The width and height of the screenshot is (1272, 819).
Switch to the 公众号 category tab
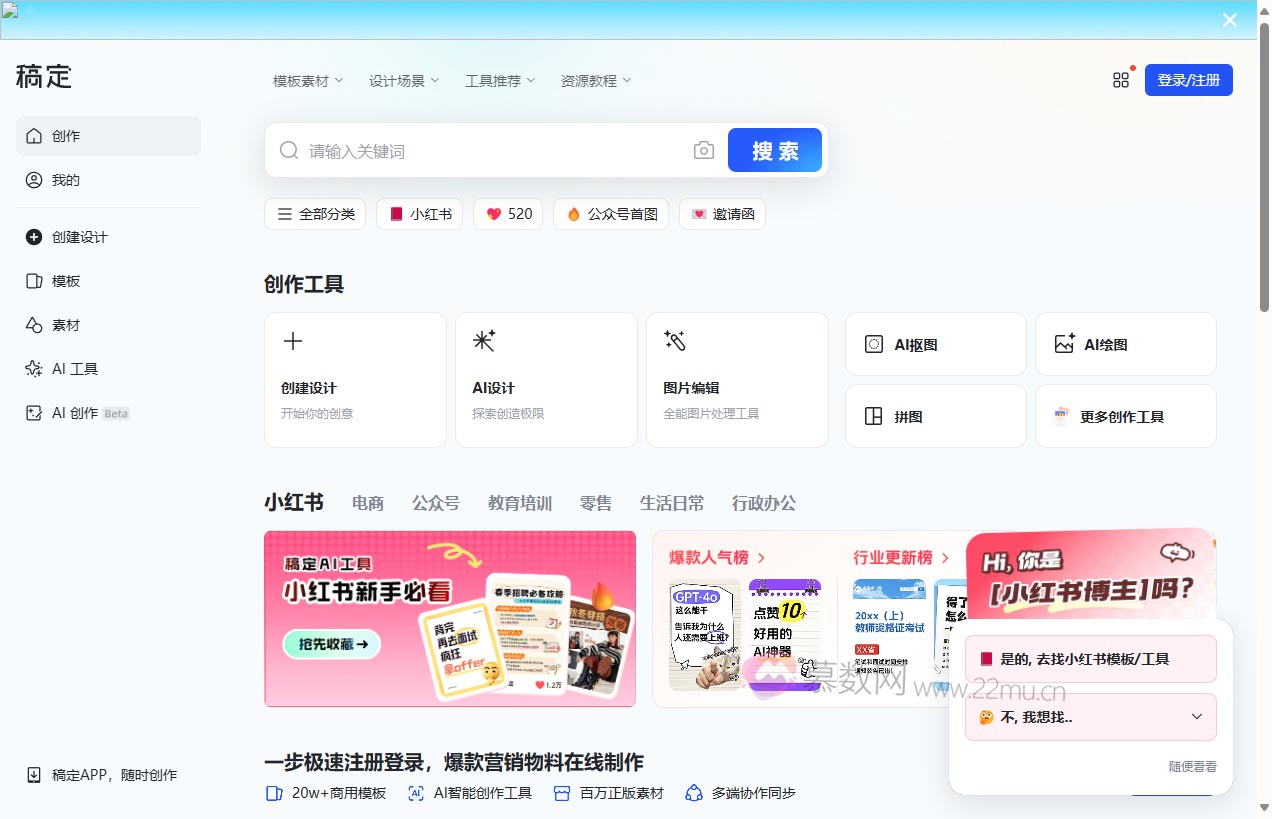pos(436,503)
